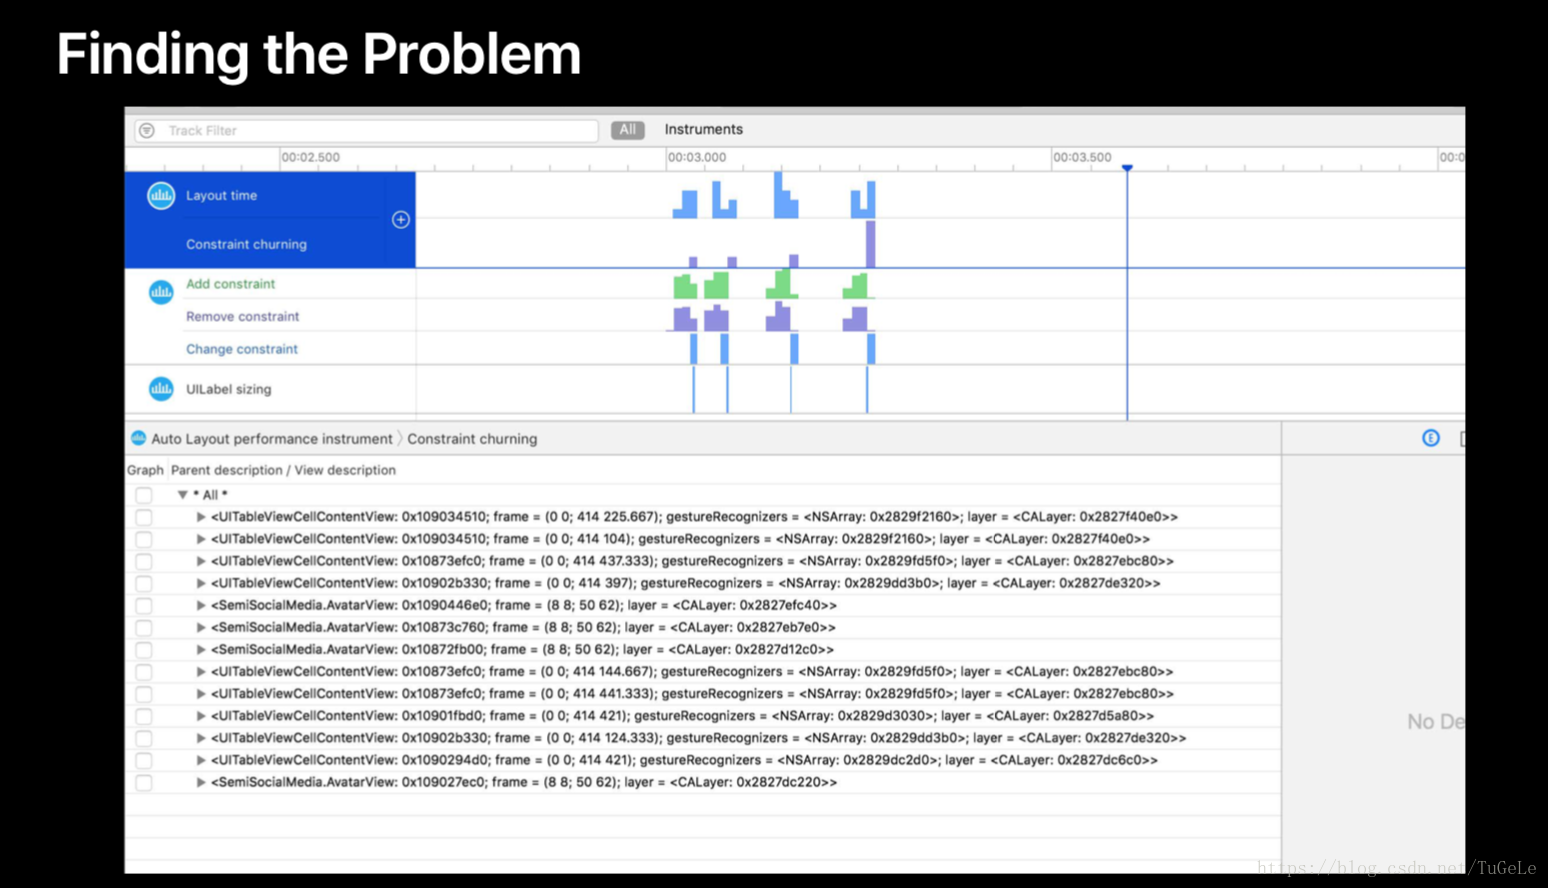This screenshot has height=888, width=1548.
Task: Click the extended detail info icon
Action: click(1431, 439)
